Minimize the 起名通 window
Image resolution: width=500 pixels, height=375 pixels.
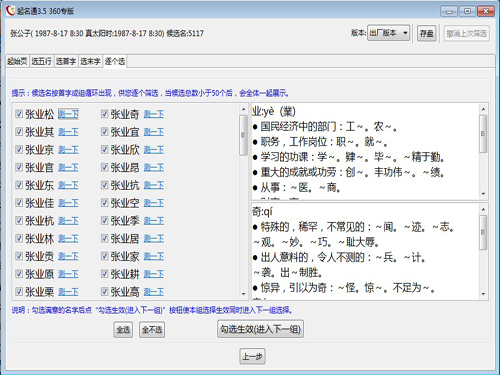pos(449,12)
